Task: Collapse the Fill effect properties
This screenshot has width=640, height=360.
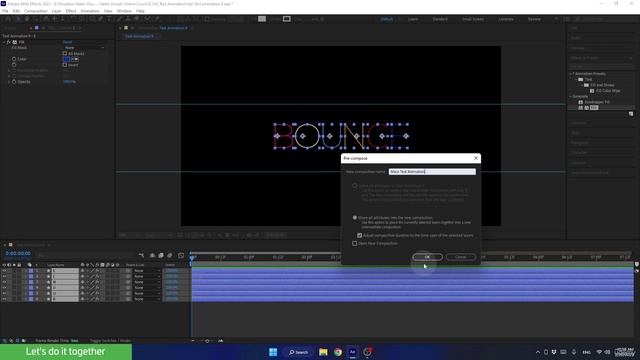Action: tap(4, 42)
